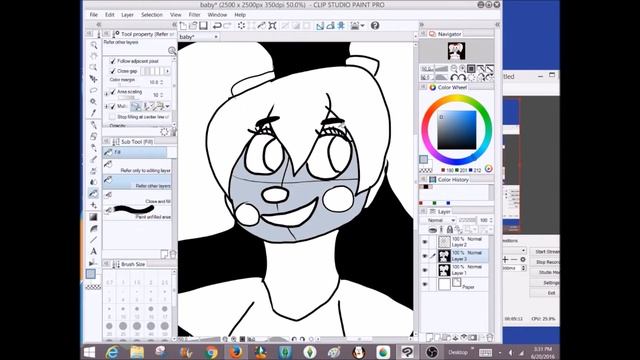Image resolution: width=640 pixels, height=360 pixels.
Task: Open the Window menu
Action: pyautogui.click(x=217, y=15)
